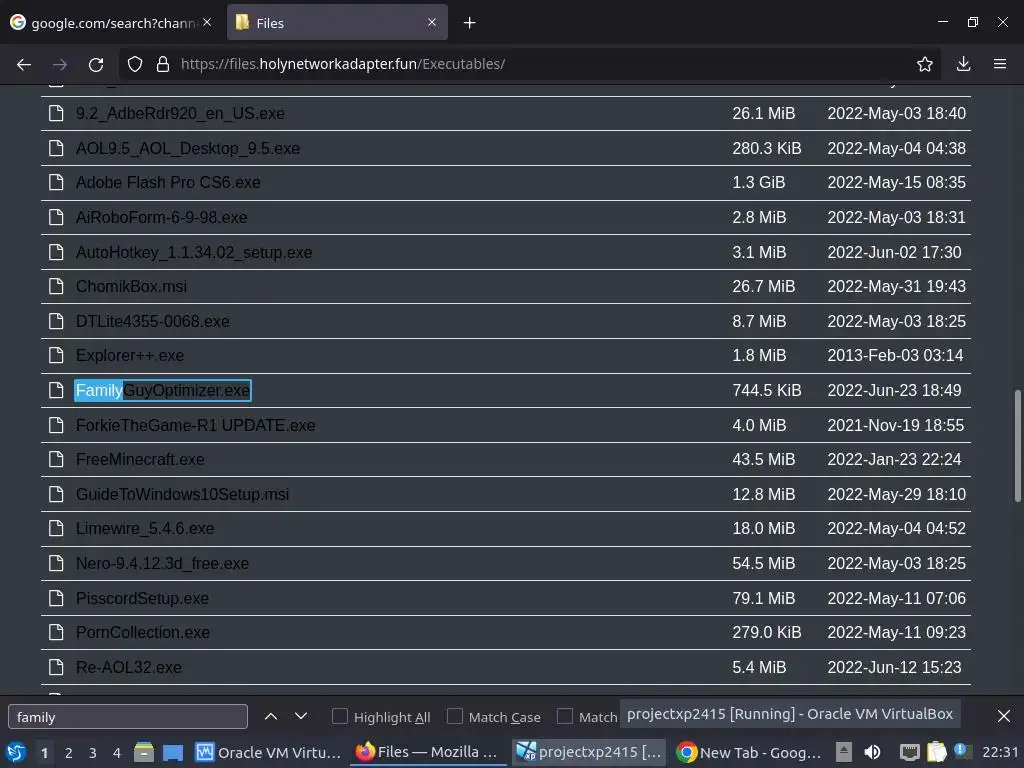Click the date 2013-Feb-03 03:14
The height and width of the screenshot is (768, 1024).
coord(895,355)
